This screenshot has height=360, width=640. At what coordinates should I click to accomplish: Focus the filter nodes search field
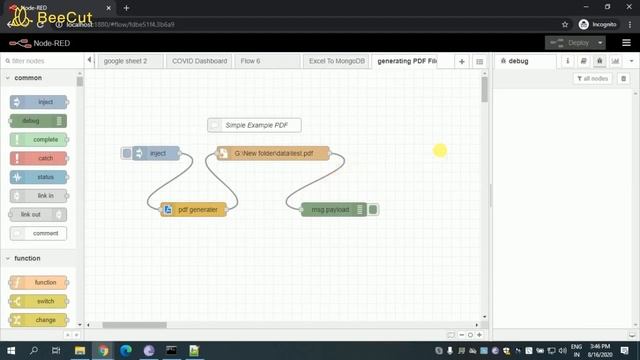tap(42, 61)
